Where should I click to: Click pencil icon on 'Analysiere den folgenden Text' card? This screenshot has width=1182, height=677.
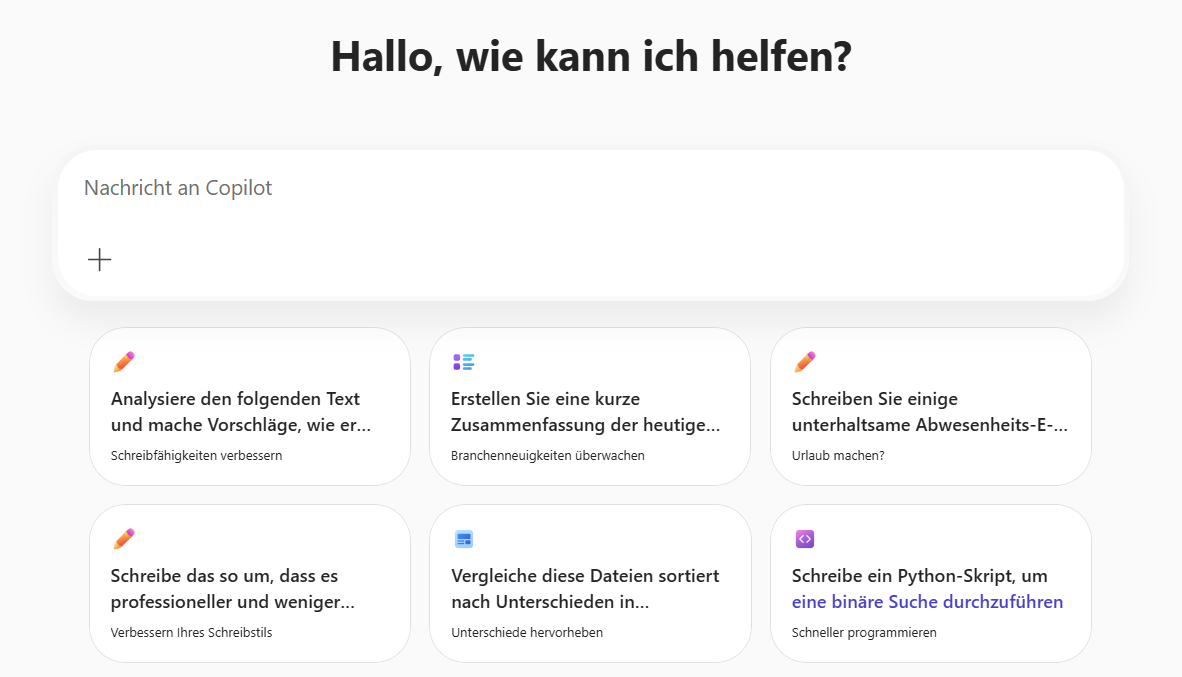(124, 362)
